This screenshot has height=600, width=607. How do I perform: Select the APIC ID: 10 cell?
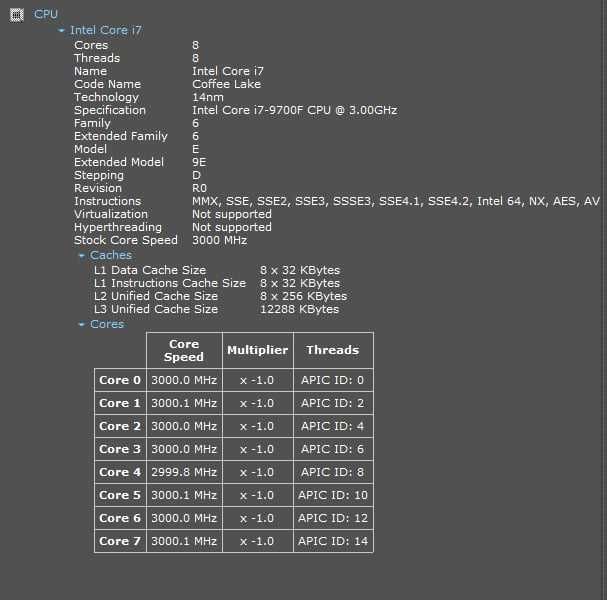click(x=333, y=495)
